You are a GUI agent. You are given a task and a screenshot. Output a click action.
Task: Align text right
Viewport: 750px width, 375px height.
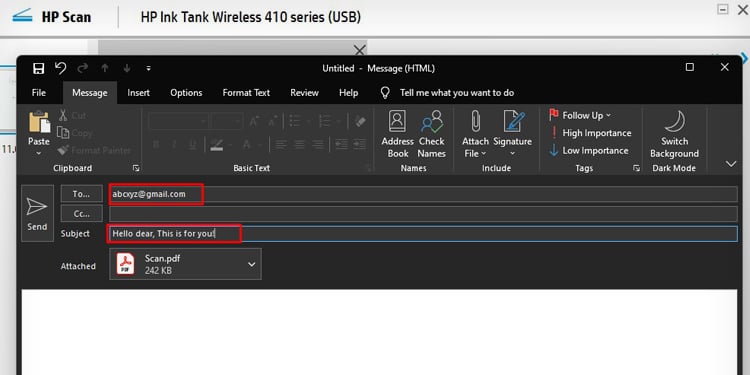tap(318, 144)
